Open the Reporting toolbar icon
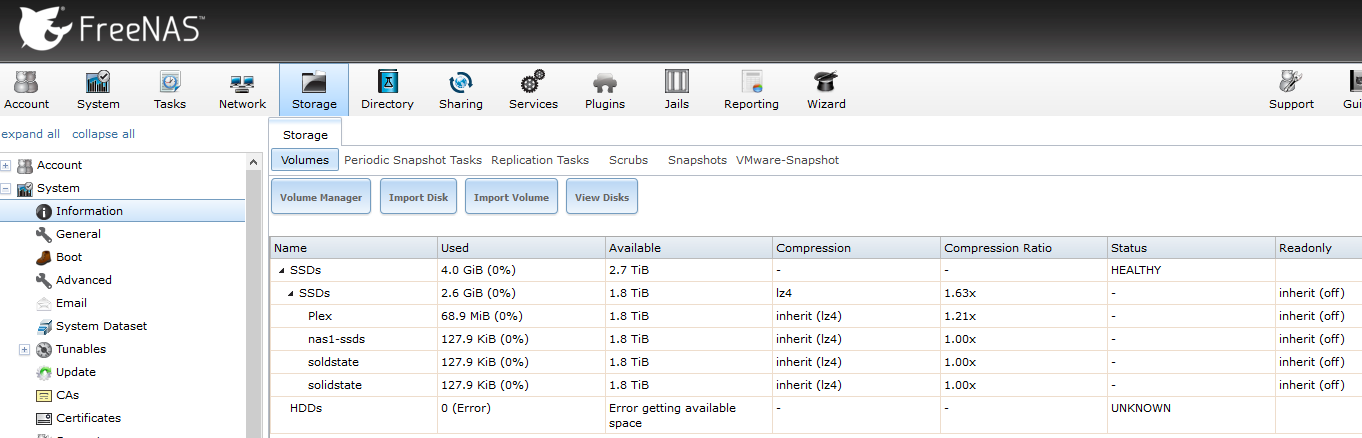Viewport: 1362px width, 438px height. [x=751, y=90]
